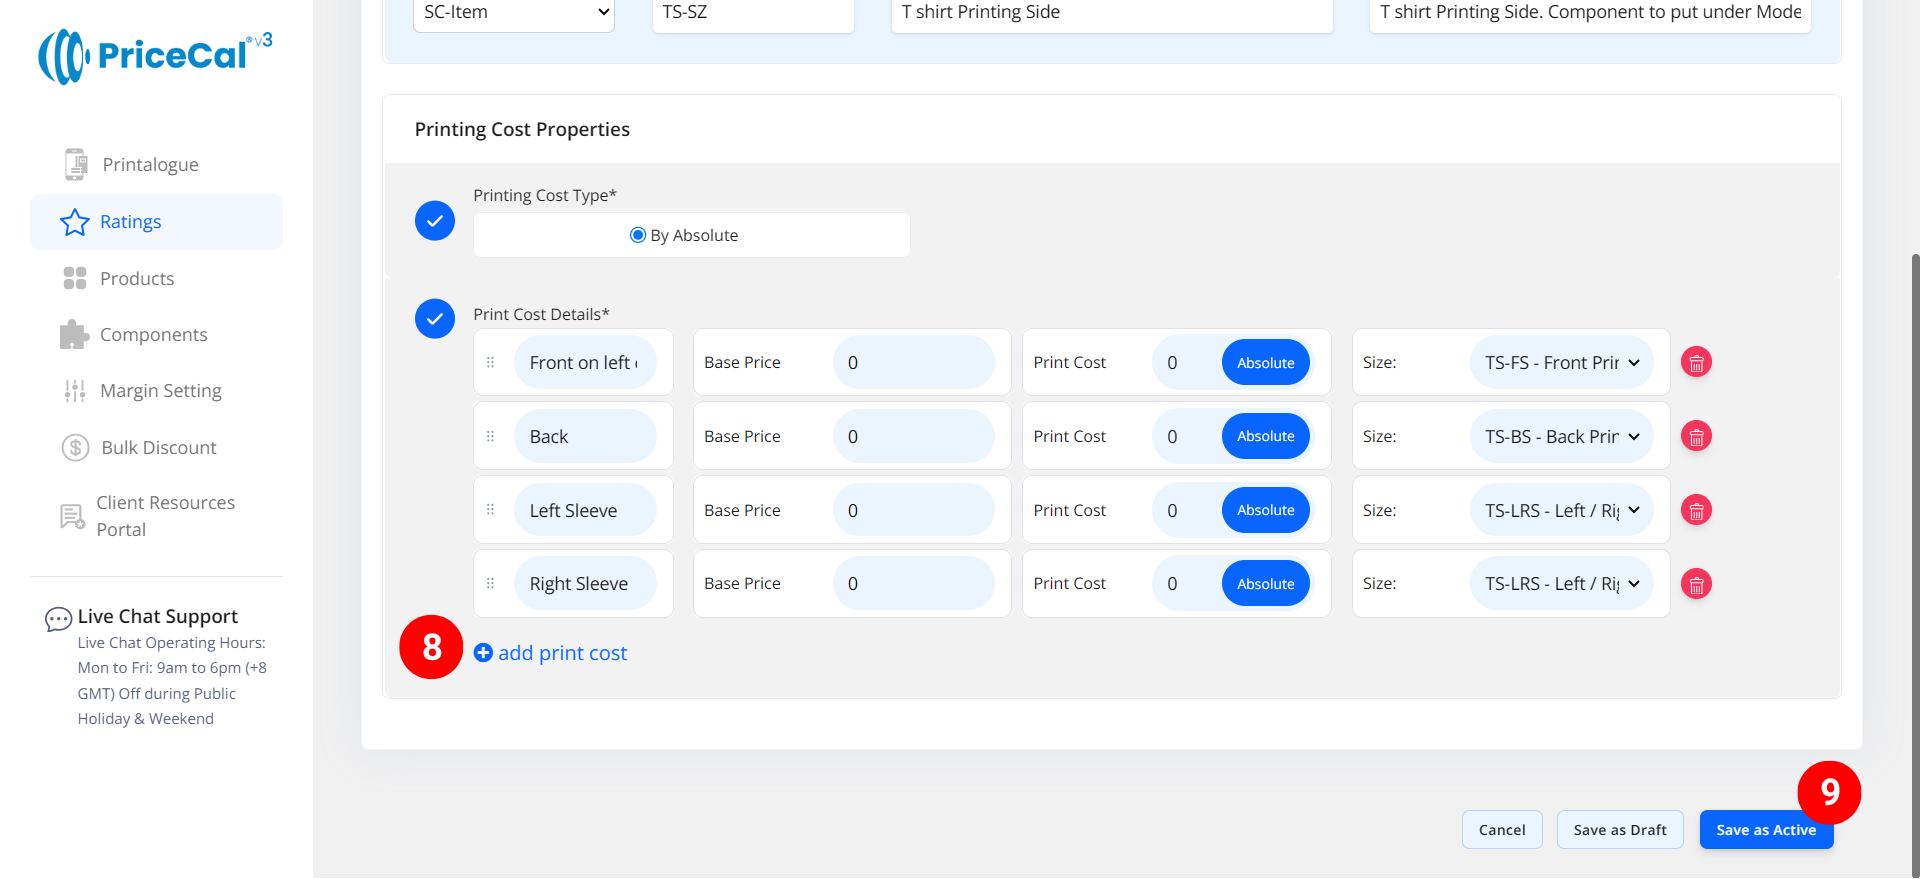Screen dimensions: 1920x879
Task: Click the Components puzzle icon
Action: 74,335
